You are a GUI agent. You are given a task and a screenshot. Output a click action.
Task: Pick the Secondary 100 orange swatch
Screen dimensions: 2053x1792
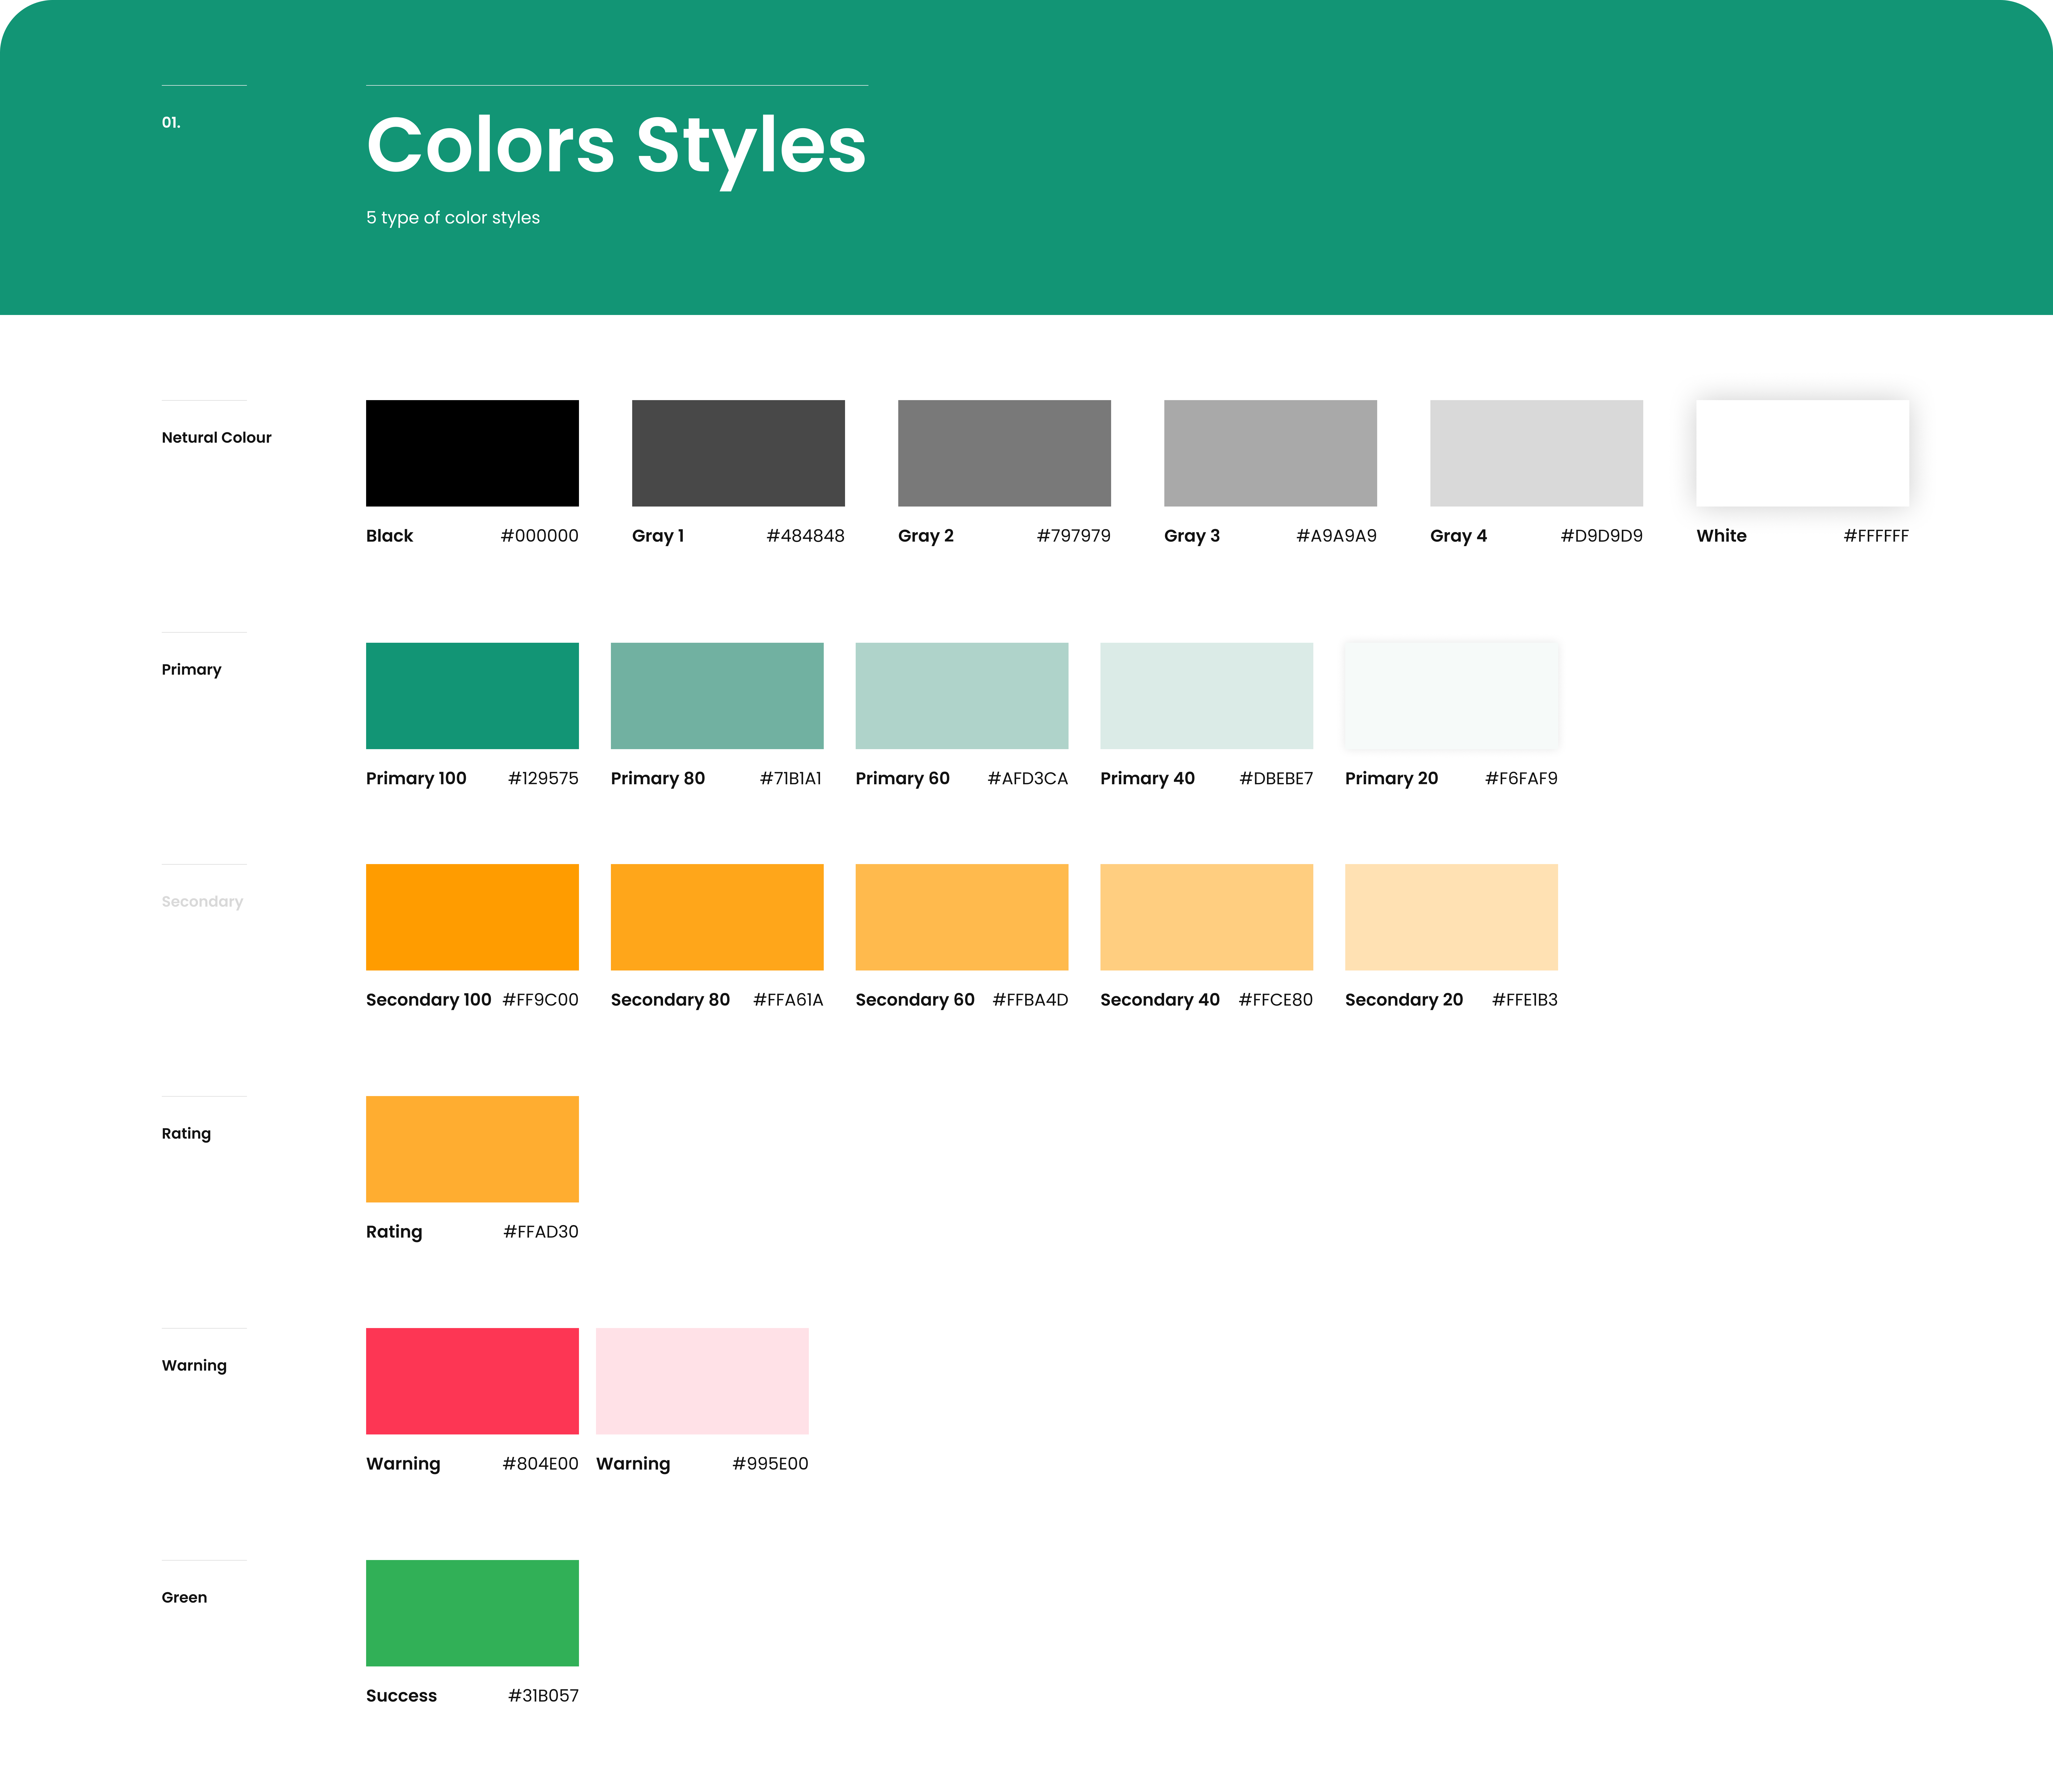point(472,917)
